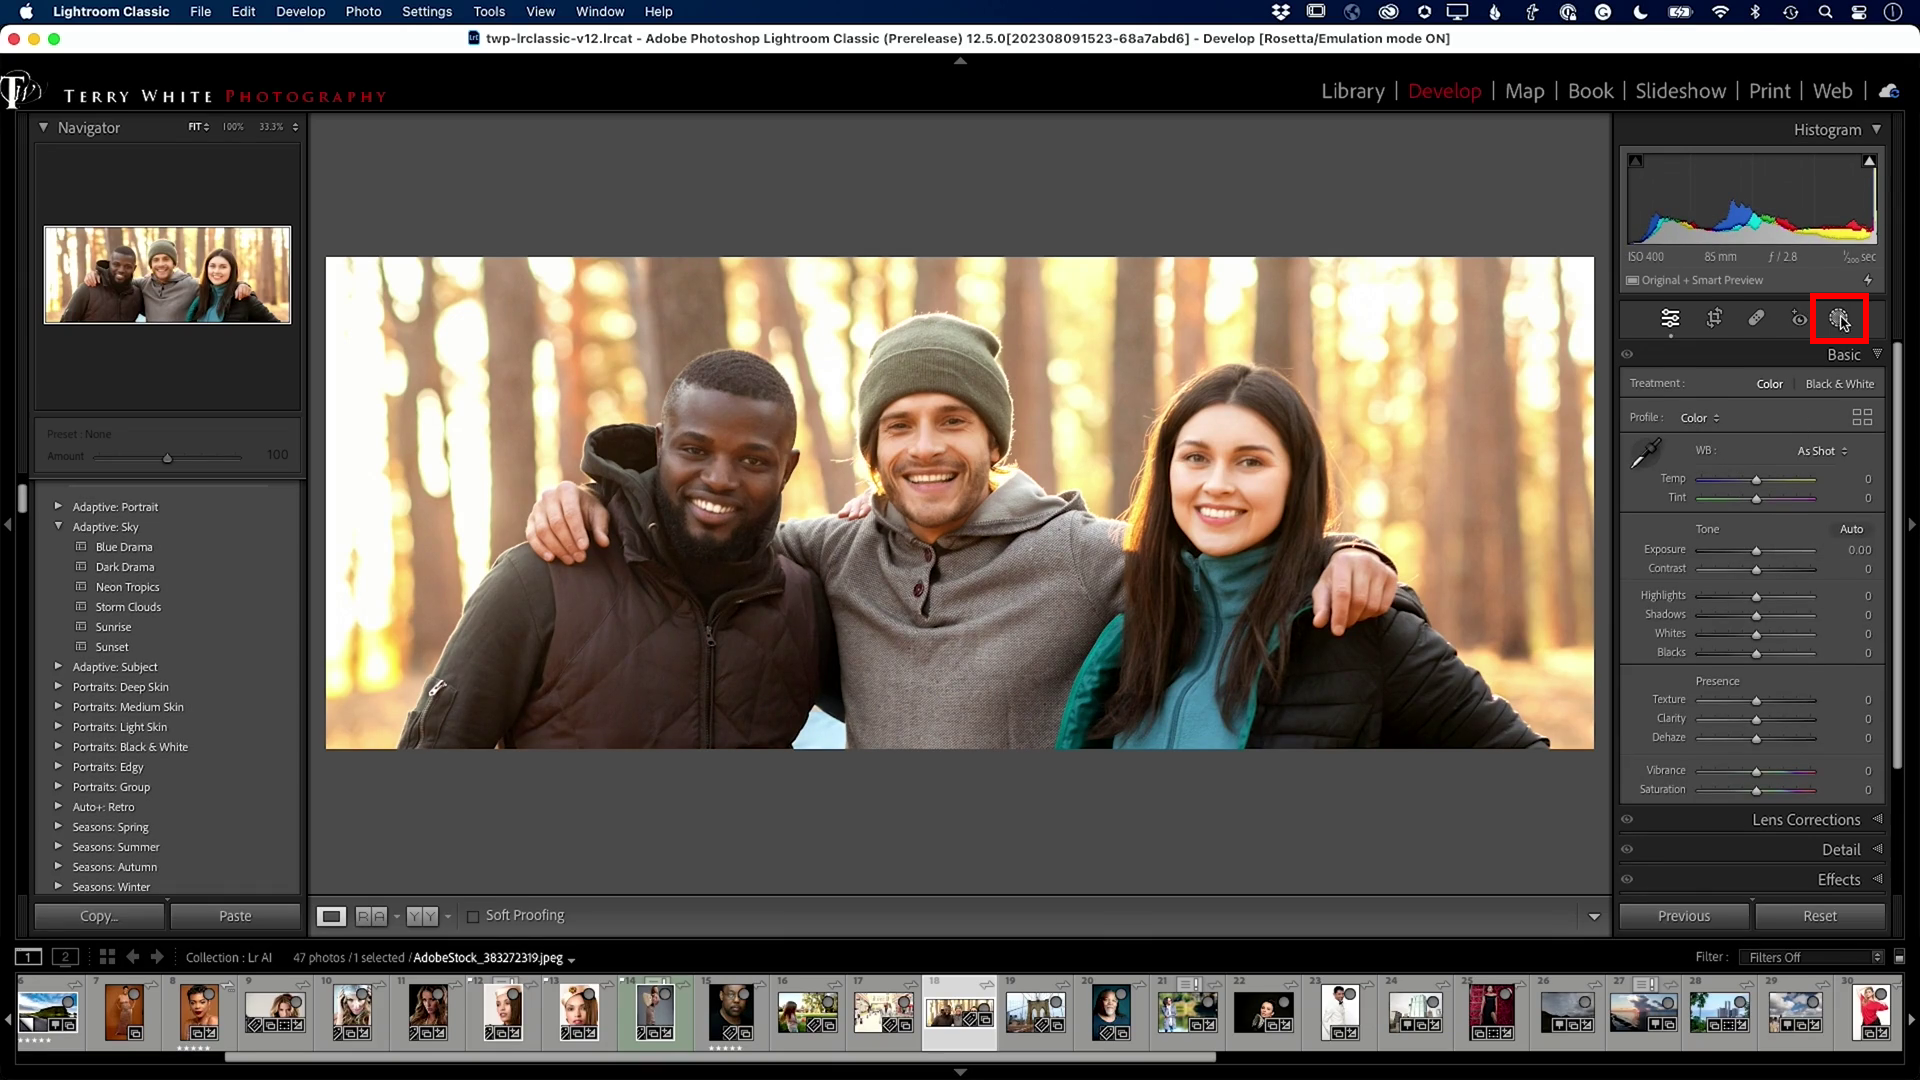This screenshot has height=1080, width=1920.
Task: Open the Edit adjustments tool panel
Action: point(1671,318)
